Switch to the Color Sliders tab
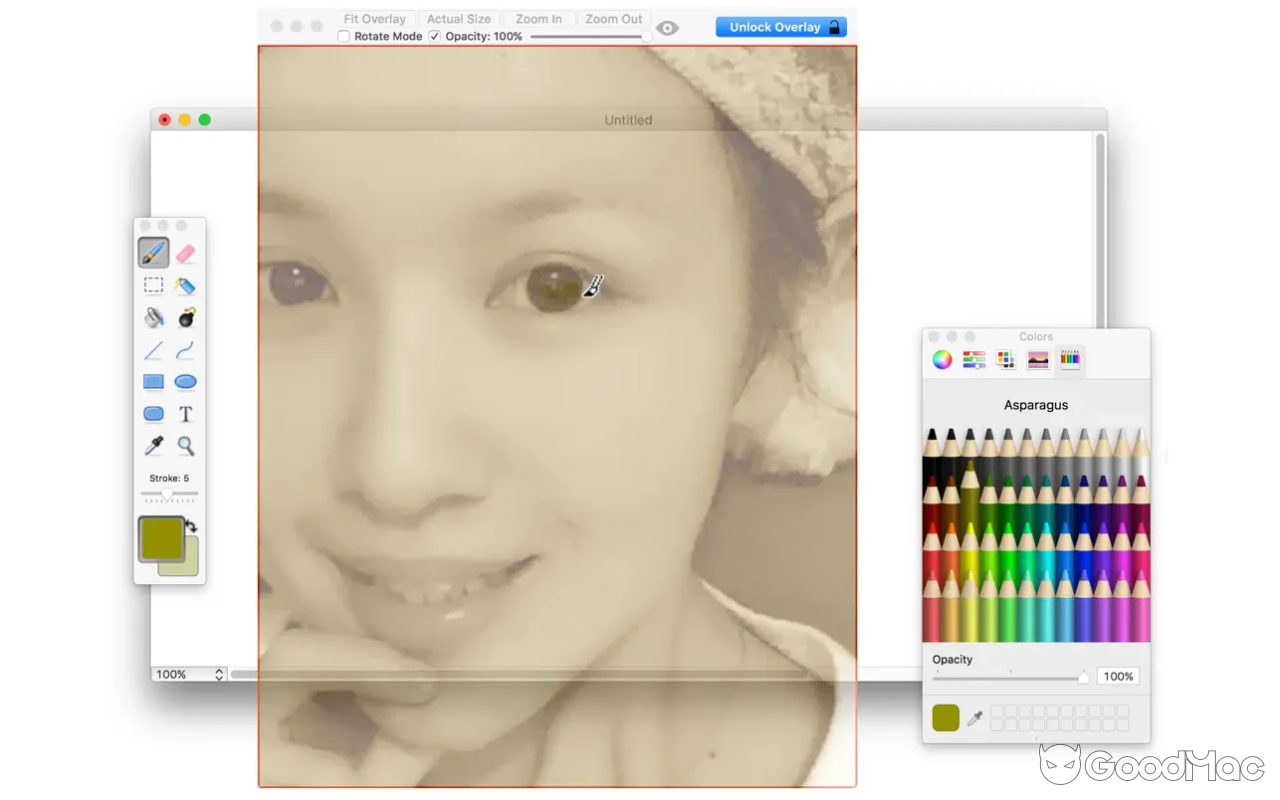 [973, 360]
